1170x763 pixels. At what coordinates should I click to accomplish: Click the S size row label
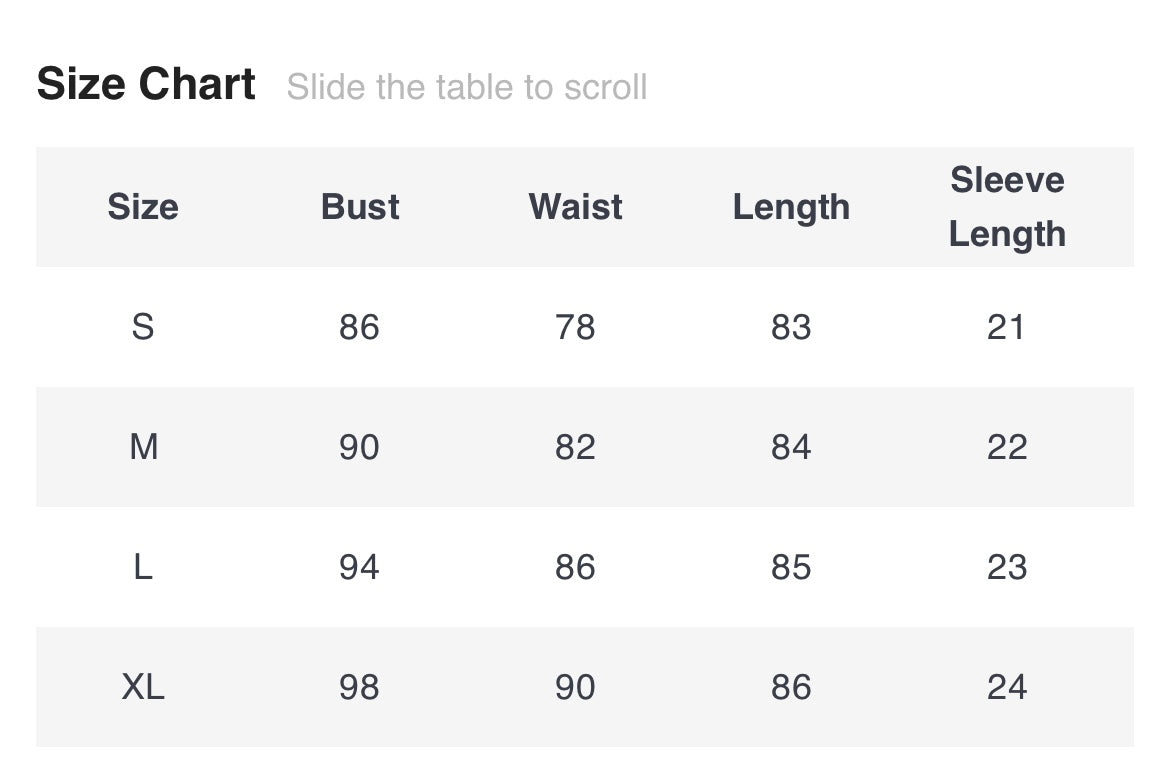[x=143, y=327]
